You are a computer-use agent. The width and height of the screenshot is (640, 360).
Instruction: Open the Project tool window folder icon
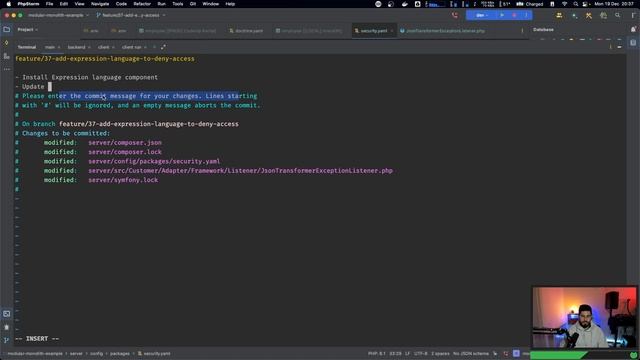click(7, 30)
